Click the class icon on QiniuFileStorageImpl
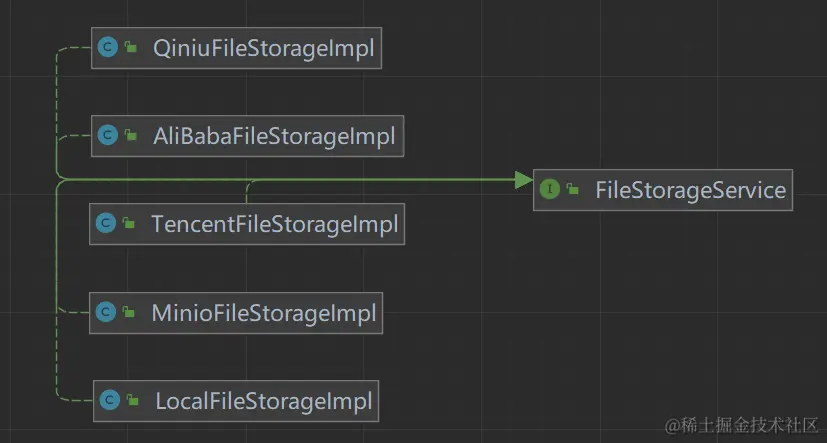Image resolution: width=827 pixels, height=443 pixels. click(x=108, y=47)
